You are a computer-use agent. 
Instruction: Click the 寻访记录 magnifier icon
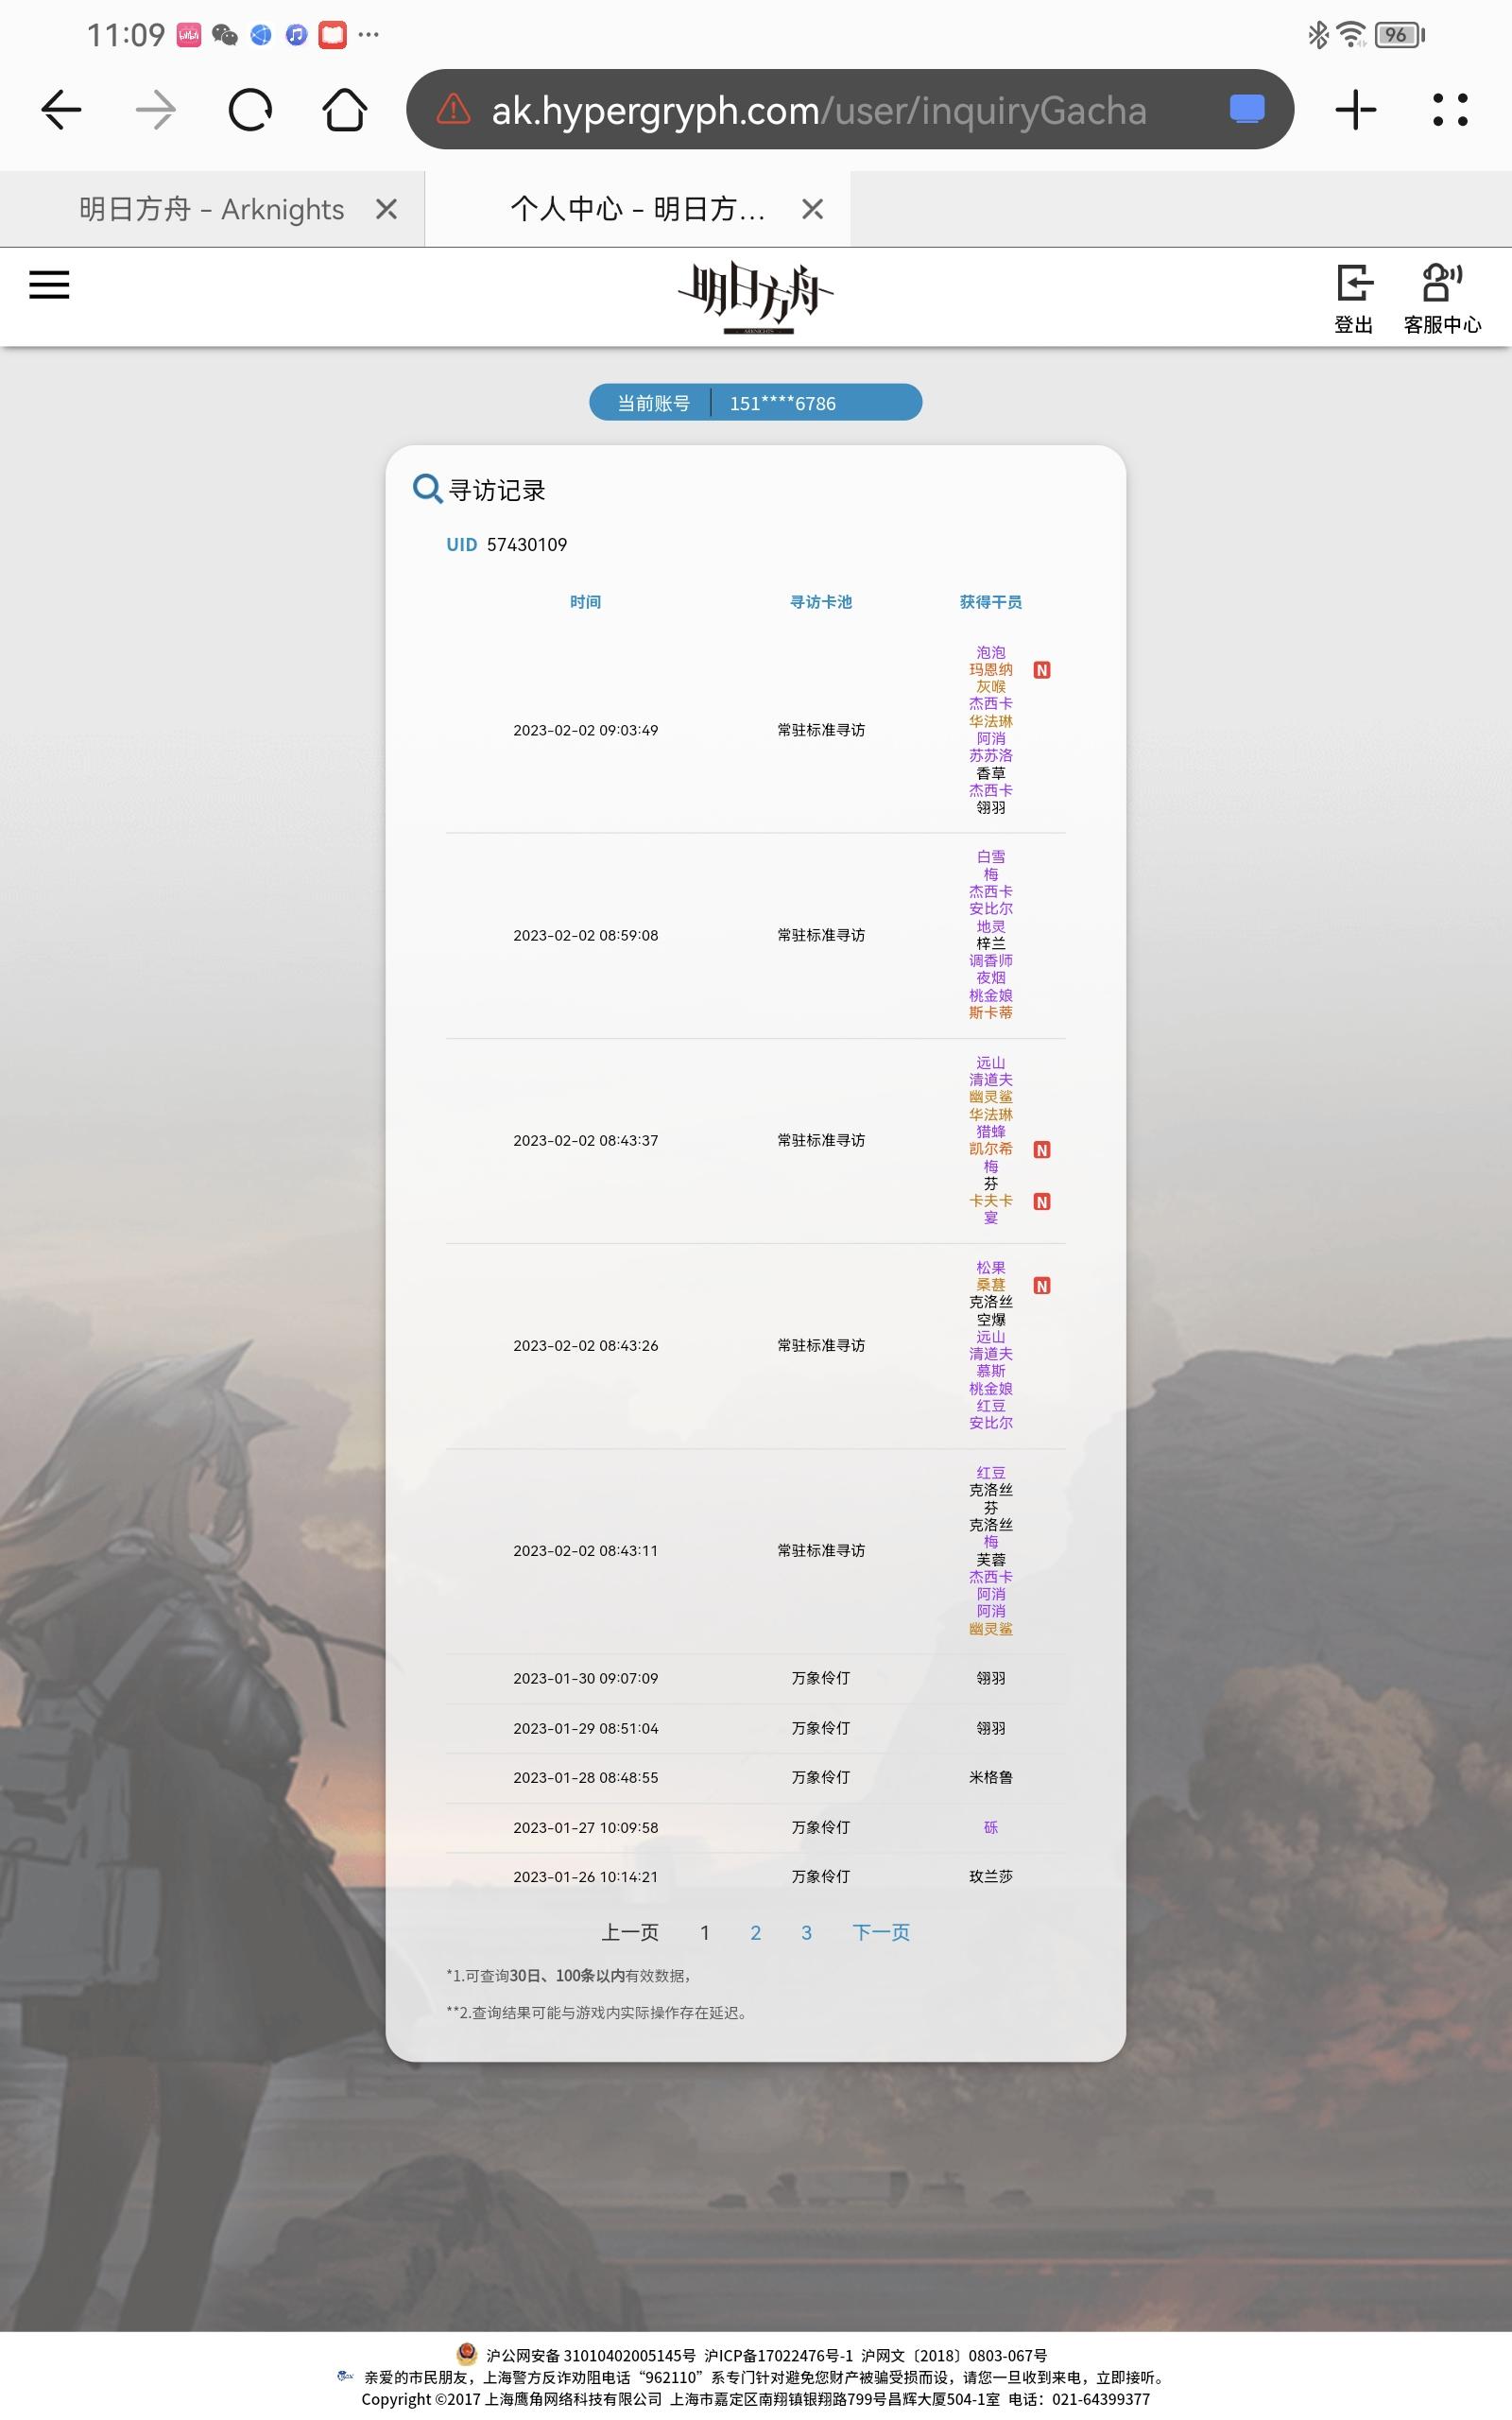click(x=428, y=489)
